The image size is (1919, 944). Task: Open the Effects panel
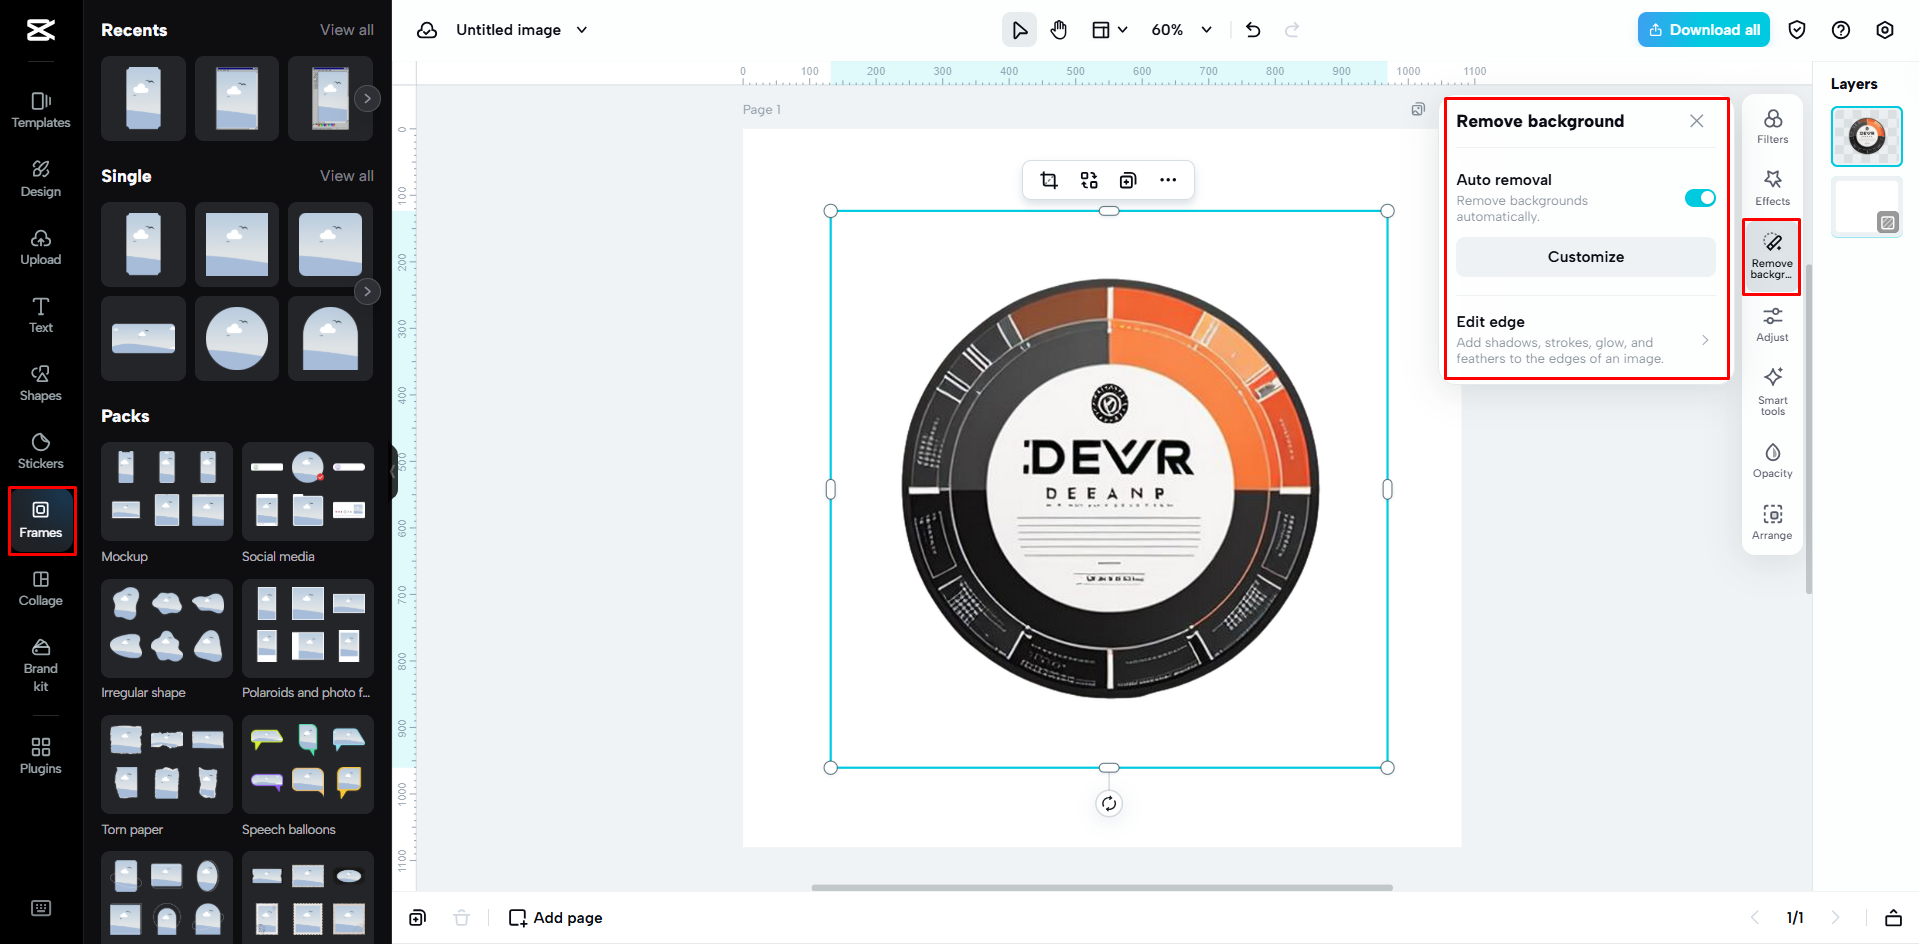click(x=1771, y=188)
